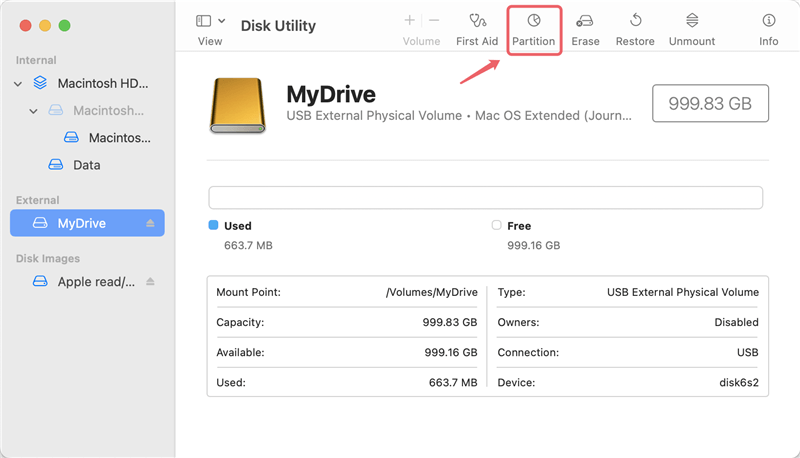Click the layered Macintosh HD container icon

[40, 83]
